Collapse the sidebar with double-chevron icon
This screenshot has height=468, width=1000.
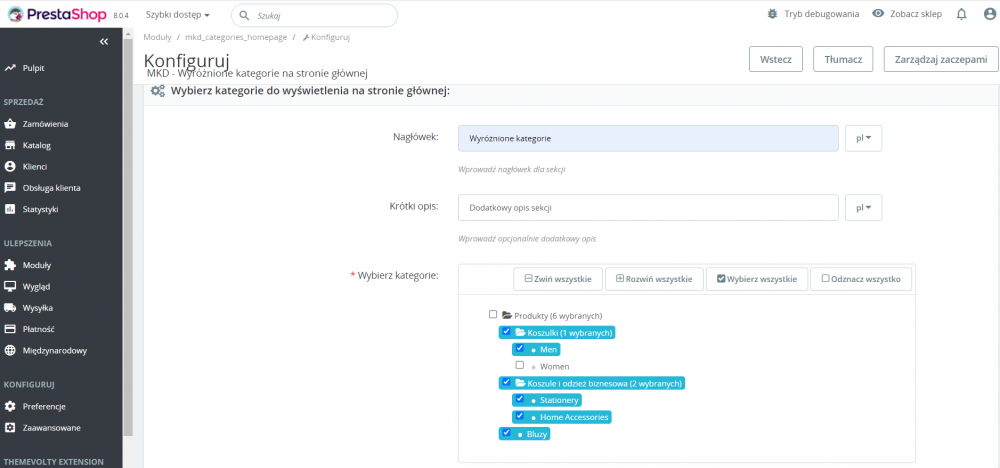104,41
